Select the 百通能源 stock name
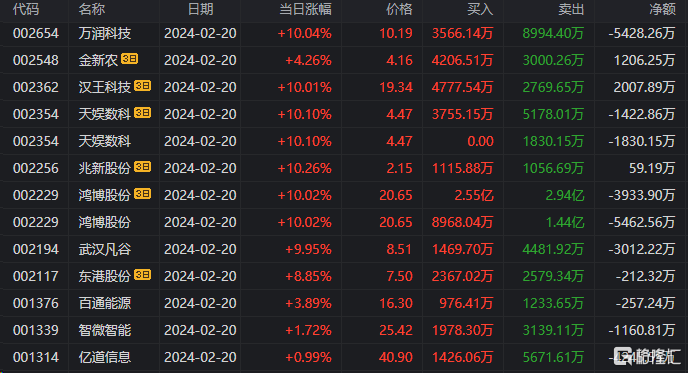This screenshot has width=688, height=373. (104, 303)
